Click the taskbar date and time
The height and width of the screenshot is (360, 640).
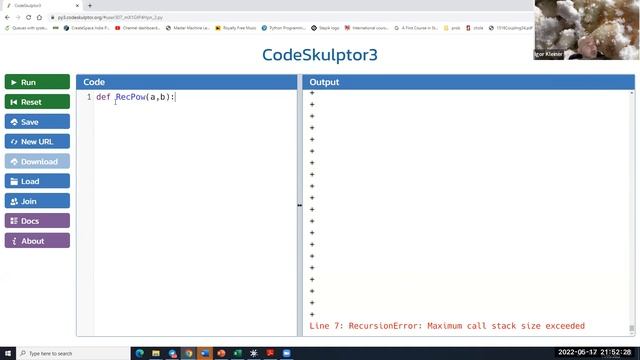595,352
